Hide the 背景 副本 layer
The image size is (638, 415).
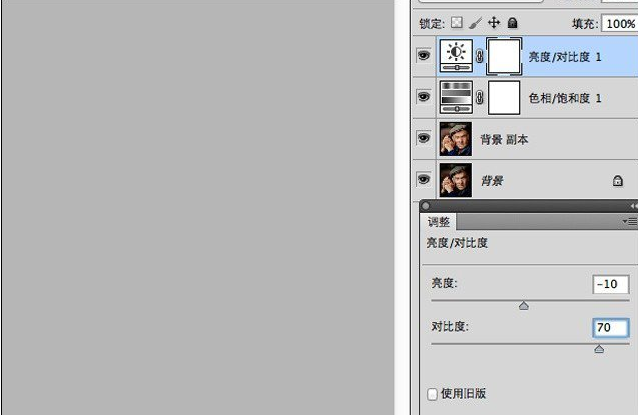[x=424, y=138]
